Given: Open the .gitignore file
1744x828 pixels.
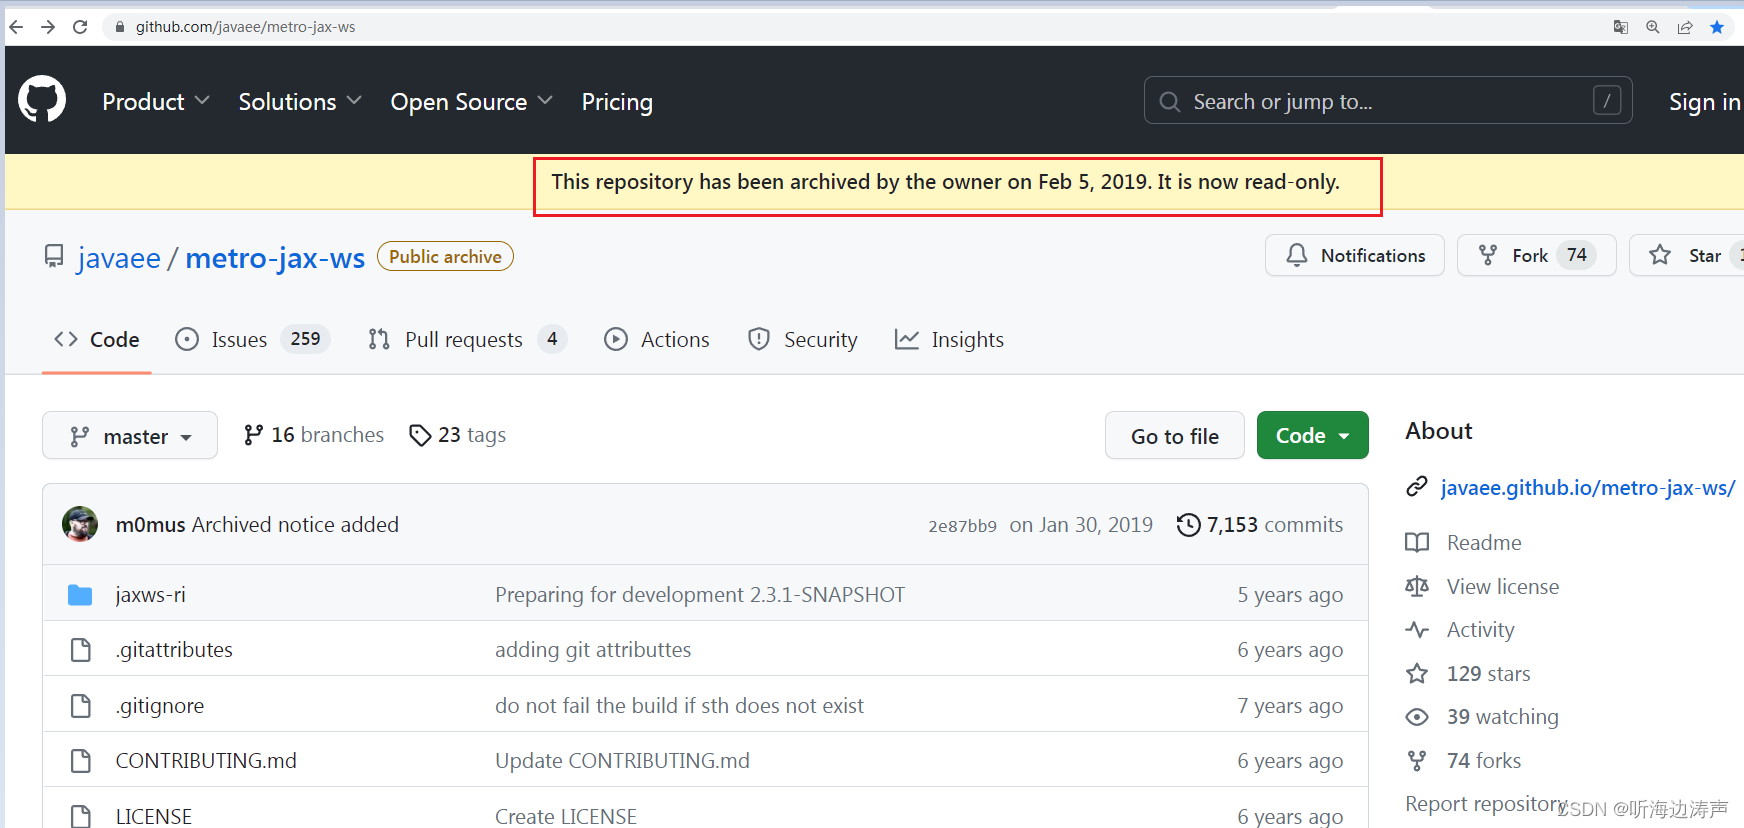Looking at the screenshot, I should [x=160, y=706].
